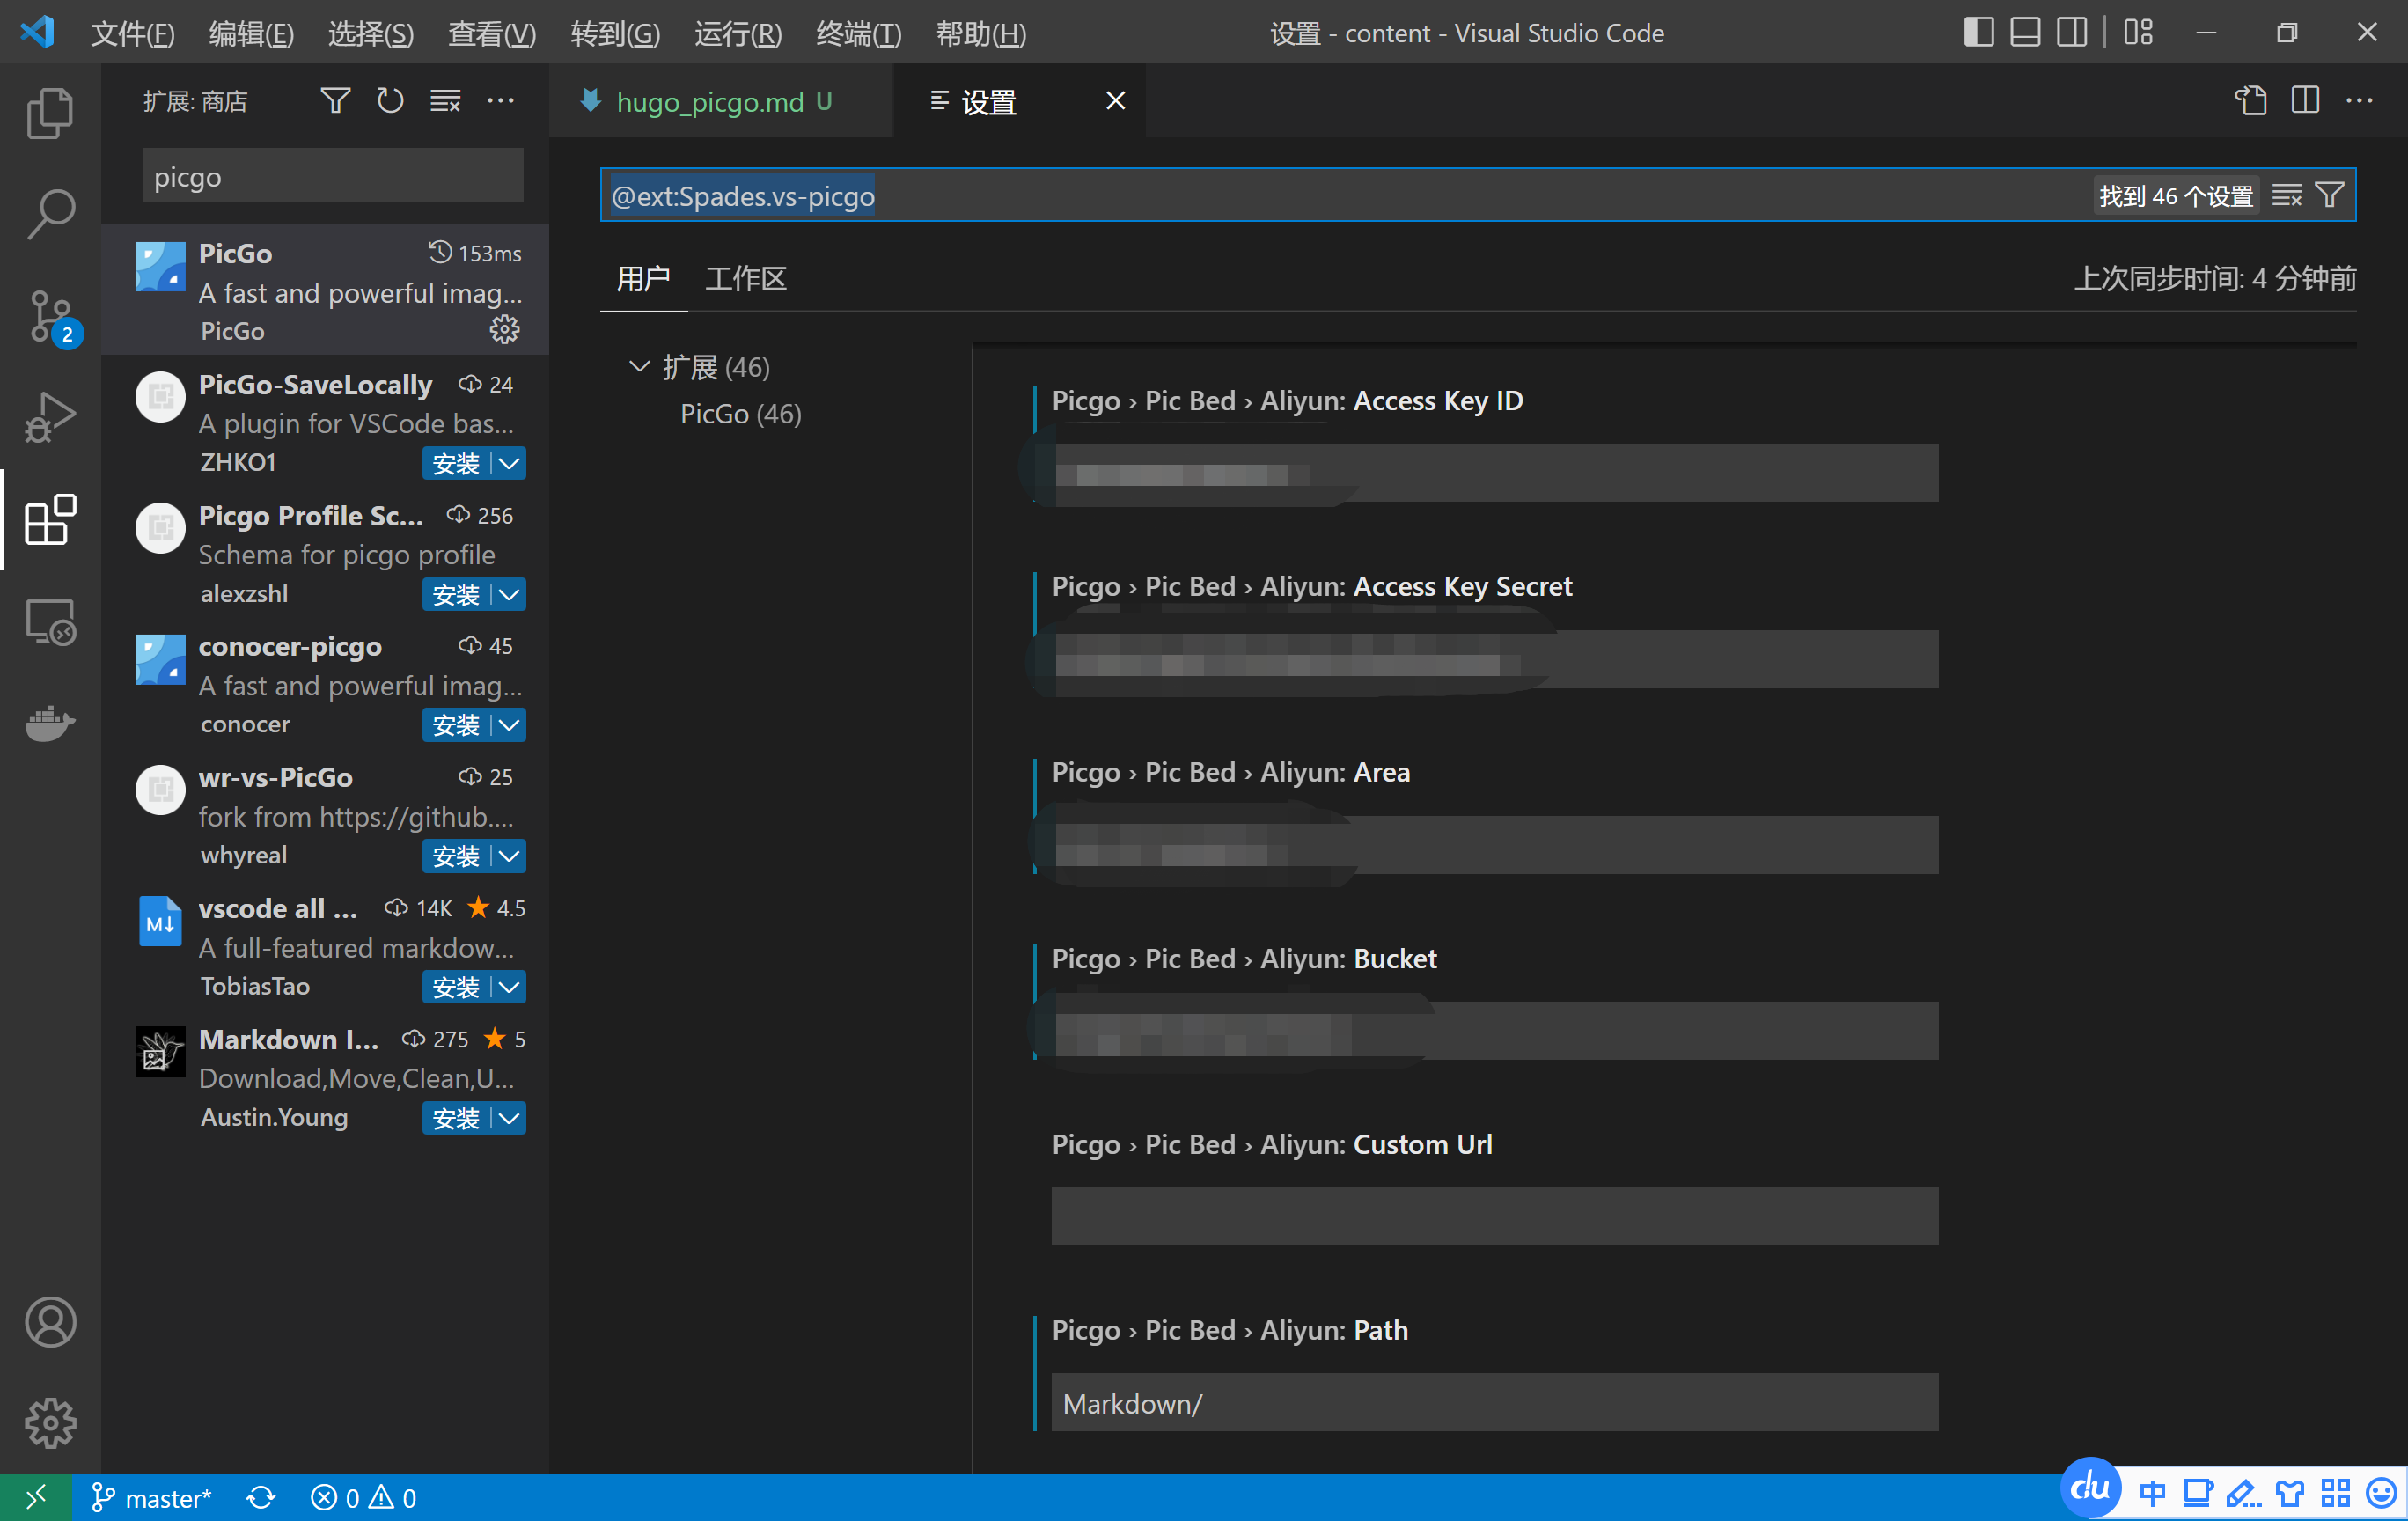Image resolution: width=2408 pixels, height=1521 pixels.
Task: Select the 用户 settings tab
Action: pyautogui.click(x=643, y=278)
